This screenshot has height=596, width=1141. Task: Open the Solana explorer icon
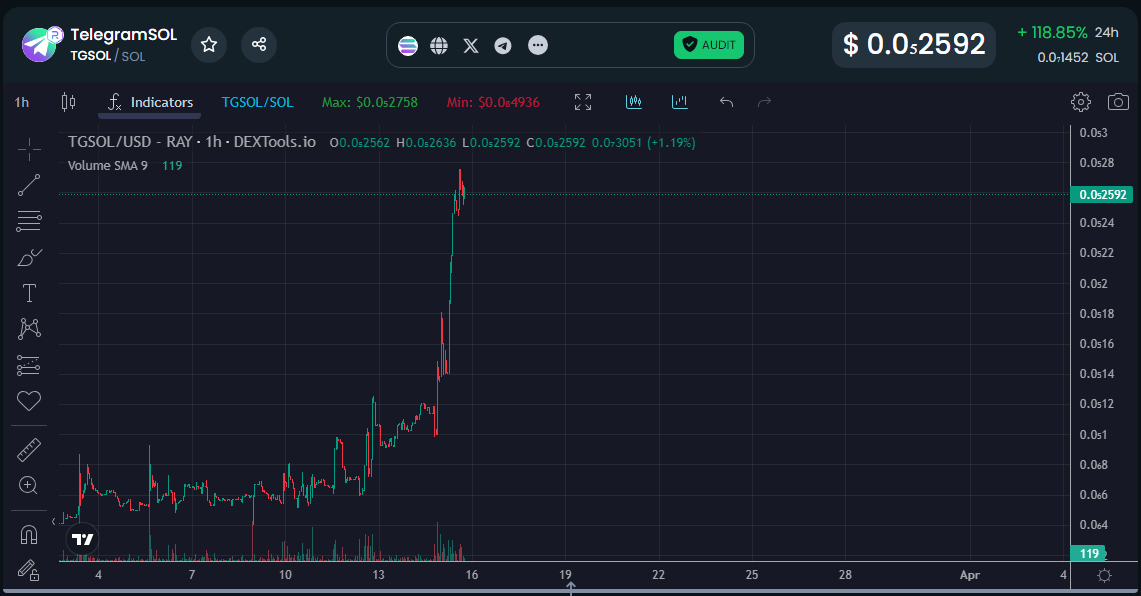point(408,46)
